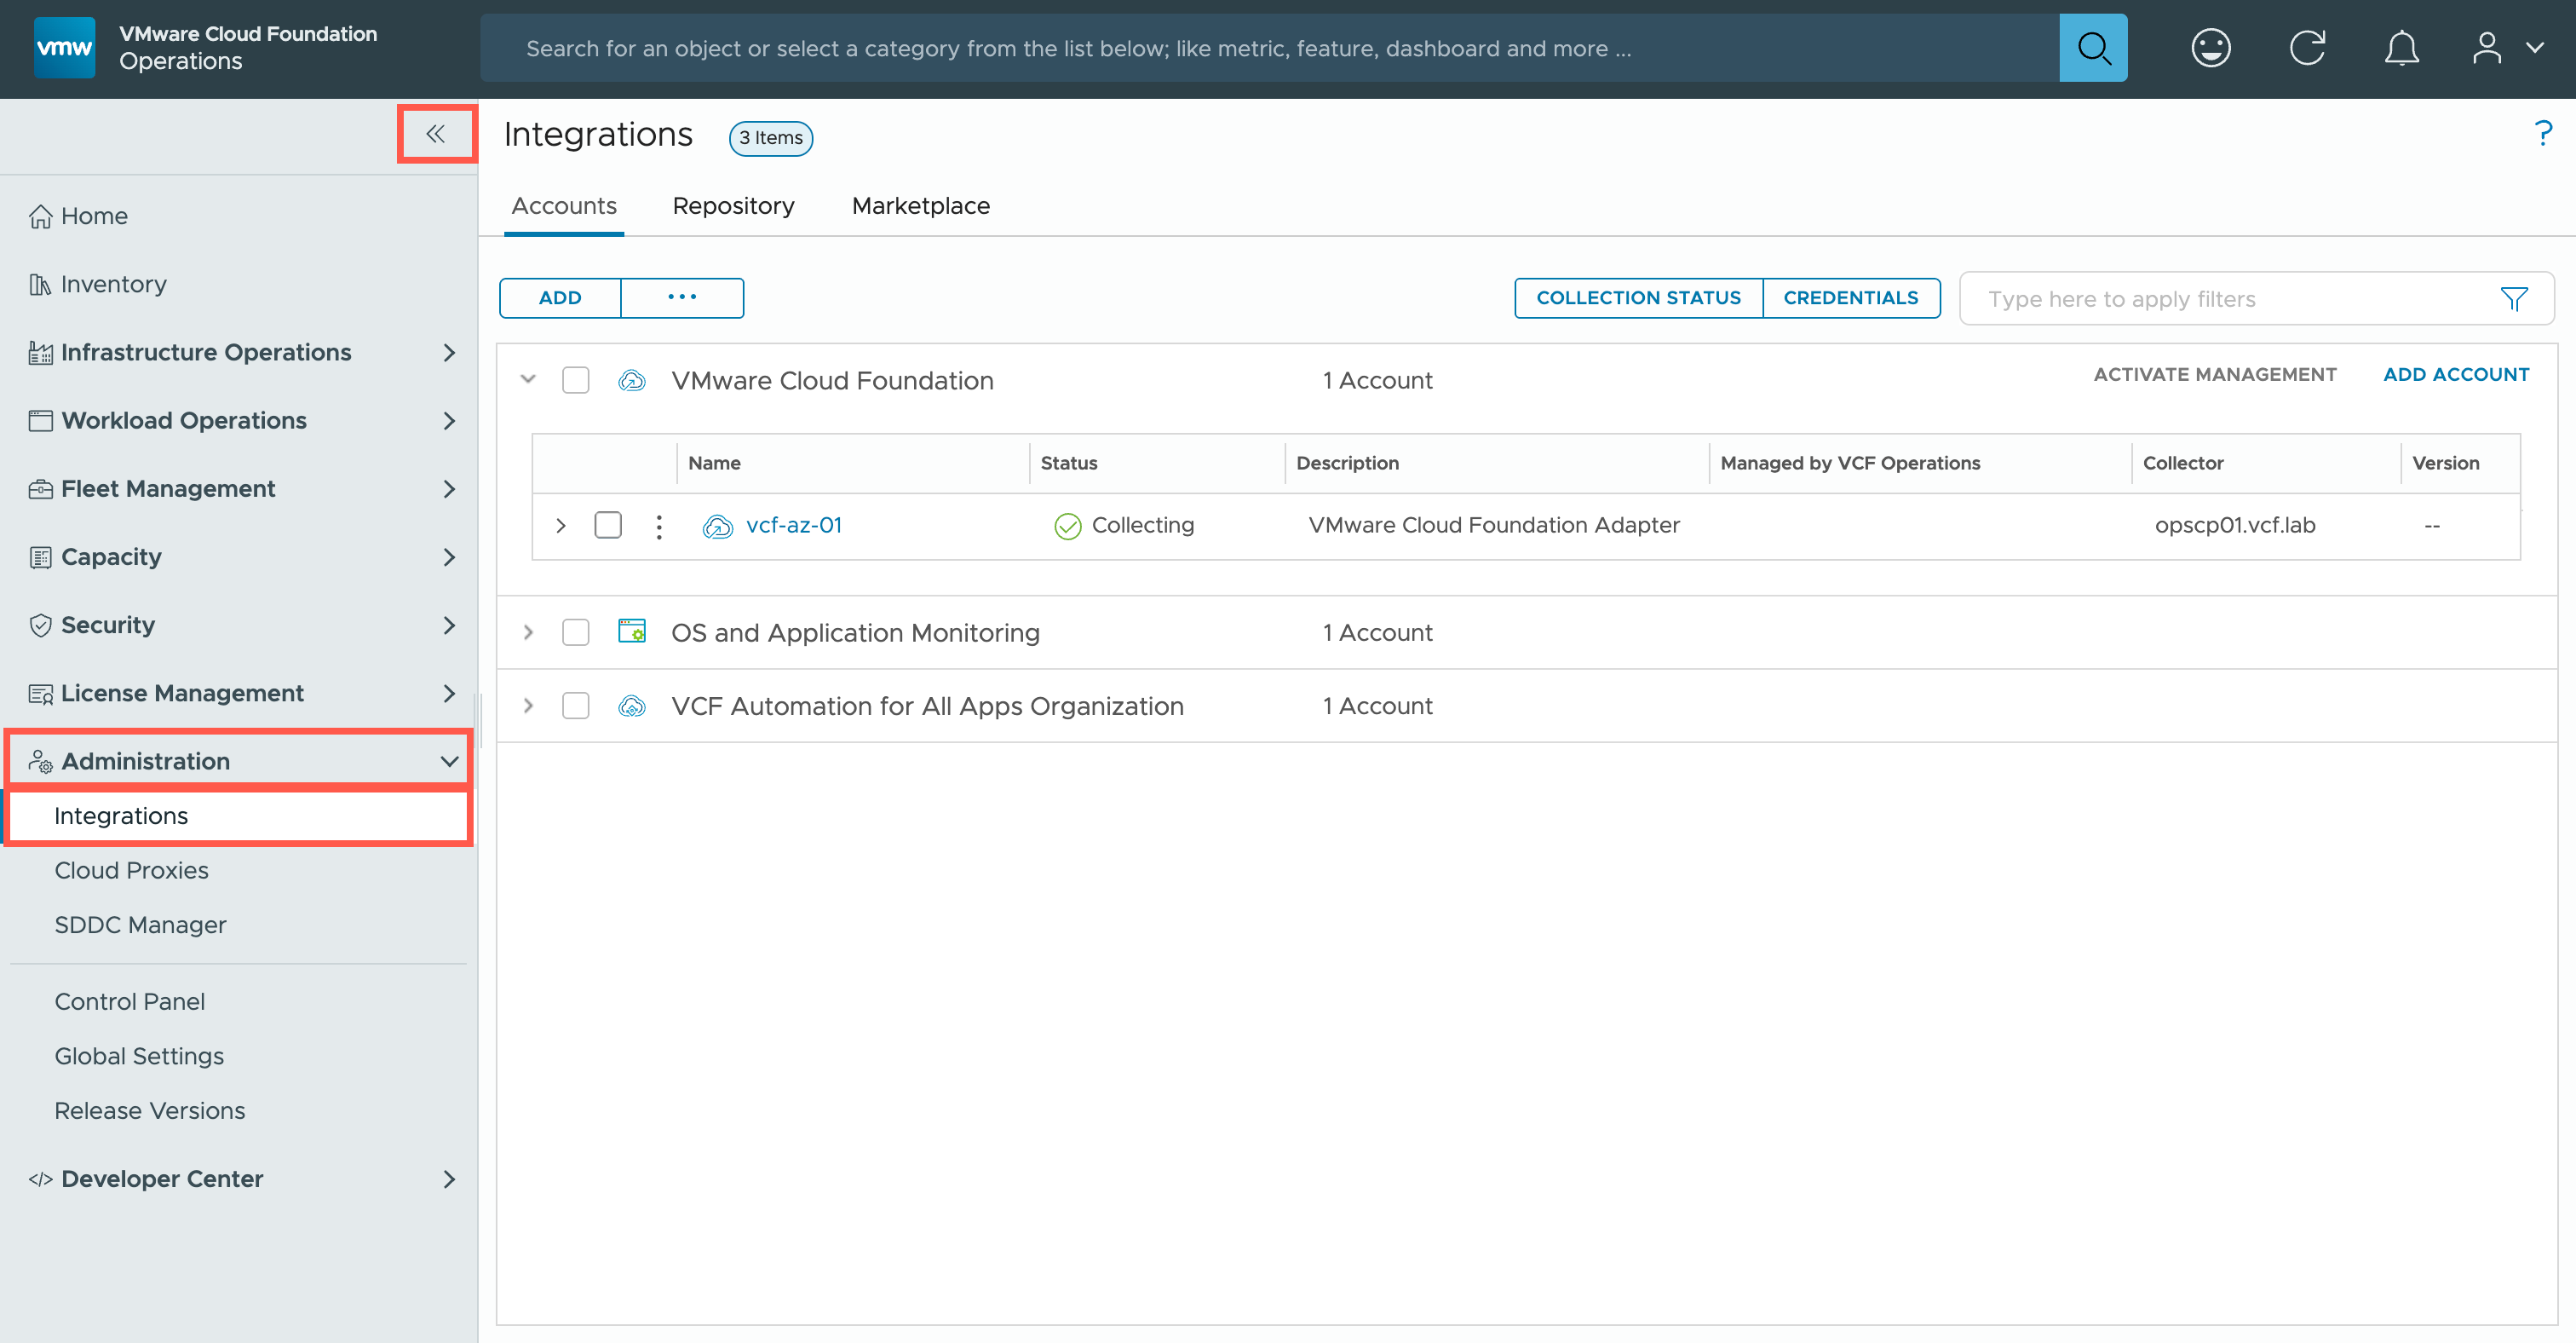Image resolution: width=2576 pixels, height=1343 pixels.
Task: Tick OS and Application Monitoring checkbox
Action: [x=576, y=632]
